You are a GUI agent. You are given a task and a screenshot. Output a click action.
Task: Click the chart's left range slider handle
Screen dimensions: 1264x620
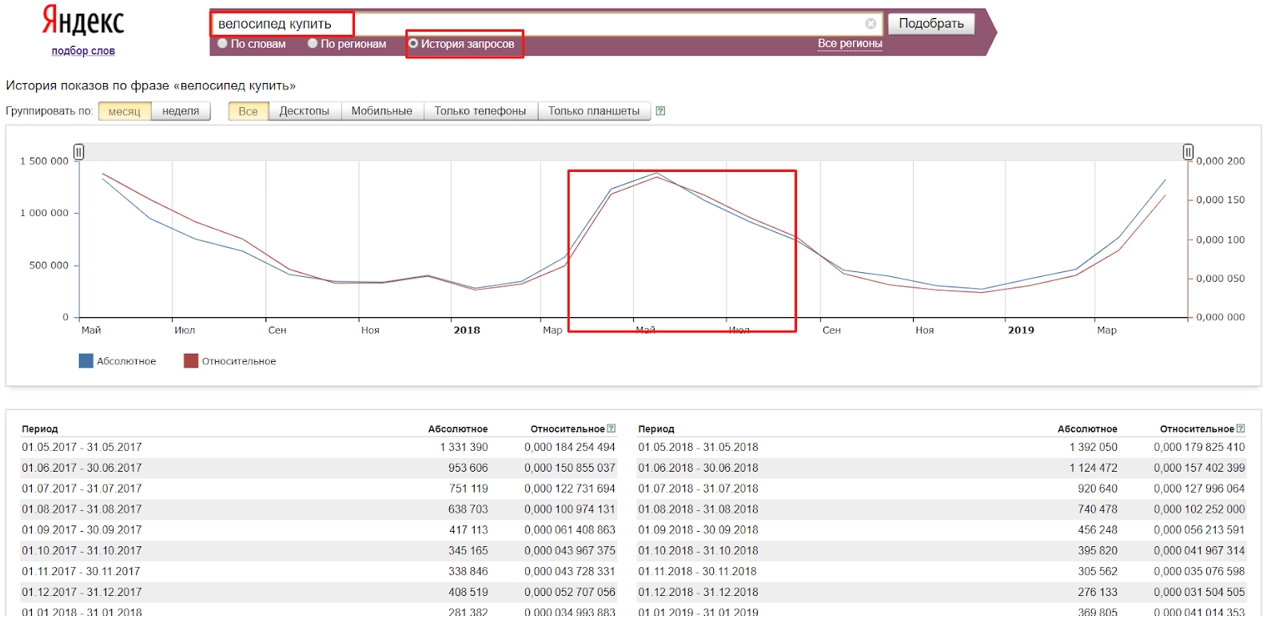tap(79, 152)
